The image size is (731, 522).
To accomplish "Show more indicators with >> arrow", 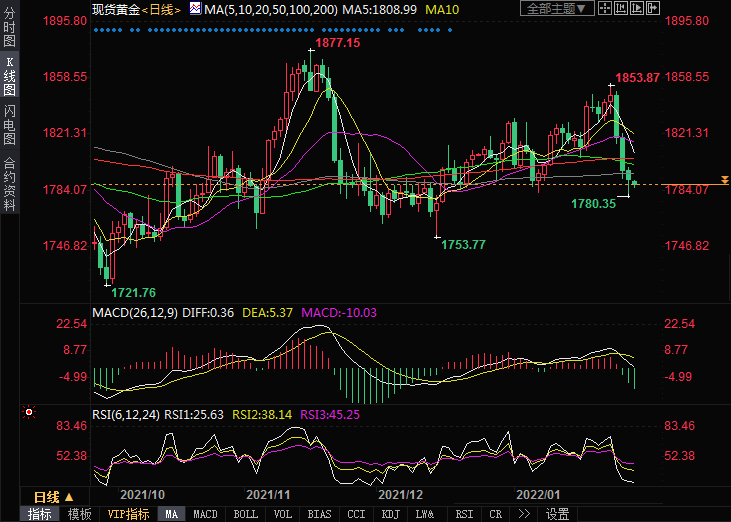I will (x=524, y=514).
